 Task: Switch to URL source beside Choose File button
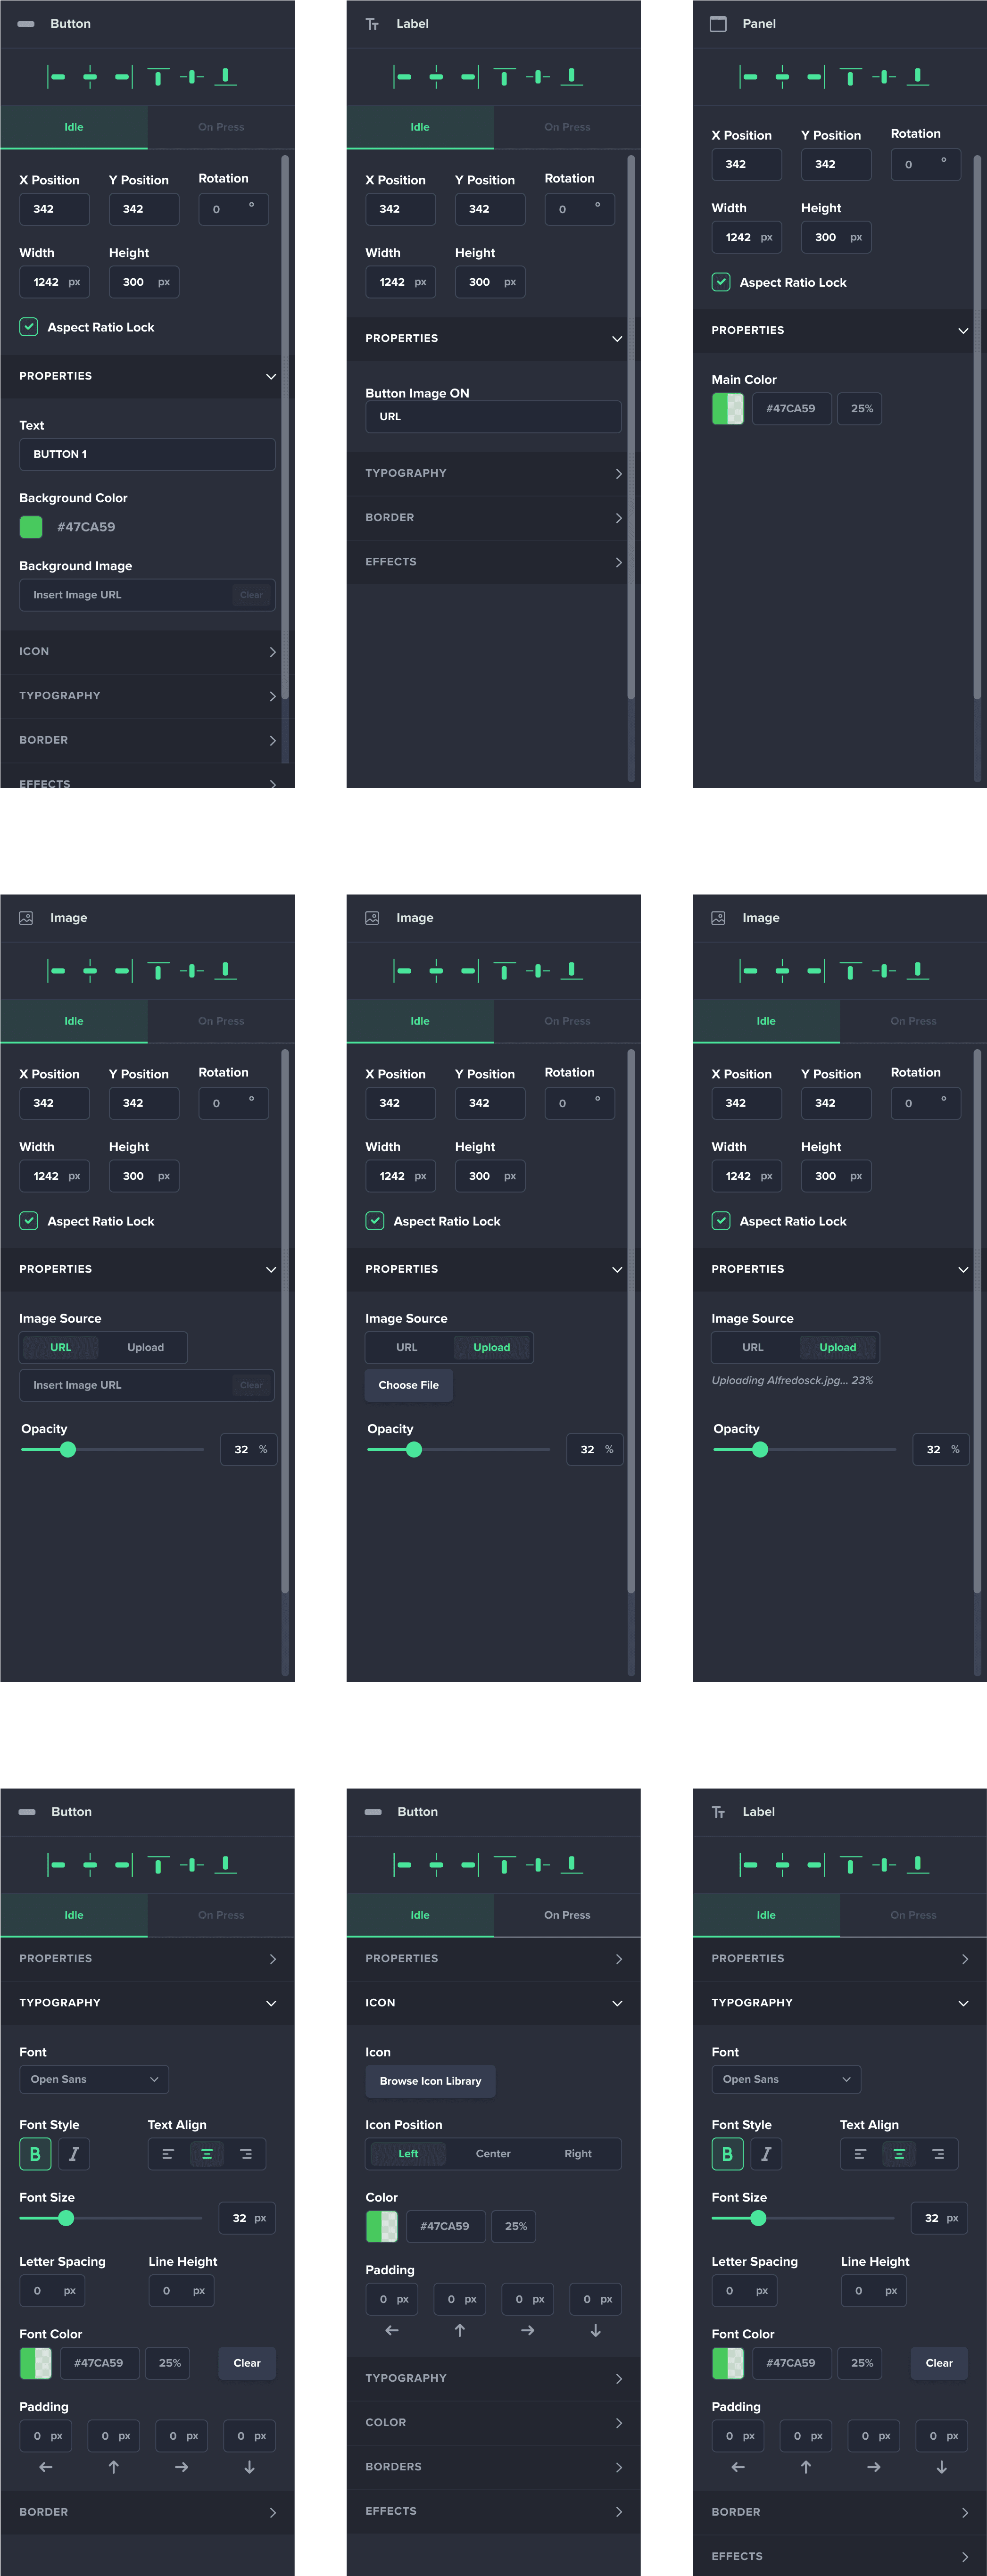tap(407, 1347)
